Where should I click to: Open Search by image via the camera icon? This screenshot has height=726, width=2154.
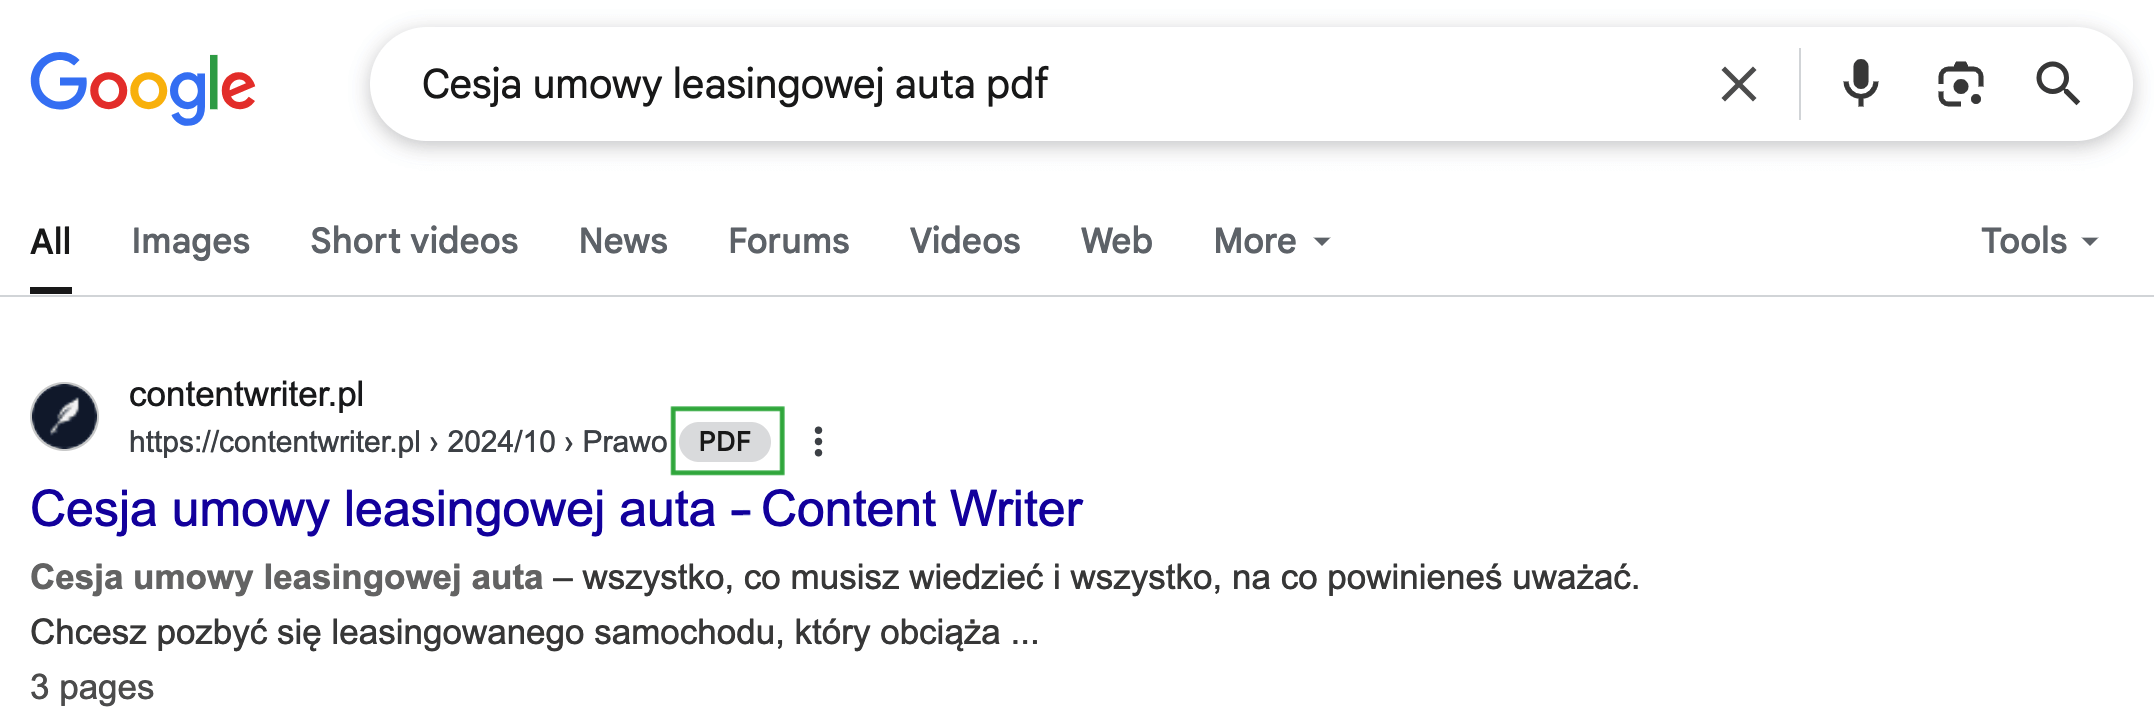click(x=1960, y=84)
